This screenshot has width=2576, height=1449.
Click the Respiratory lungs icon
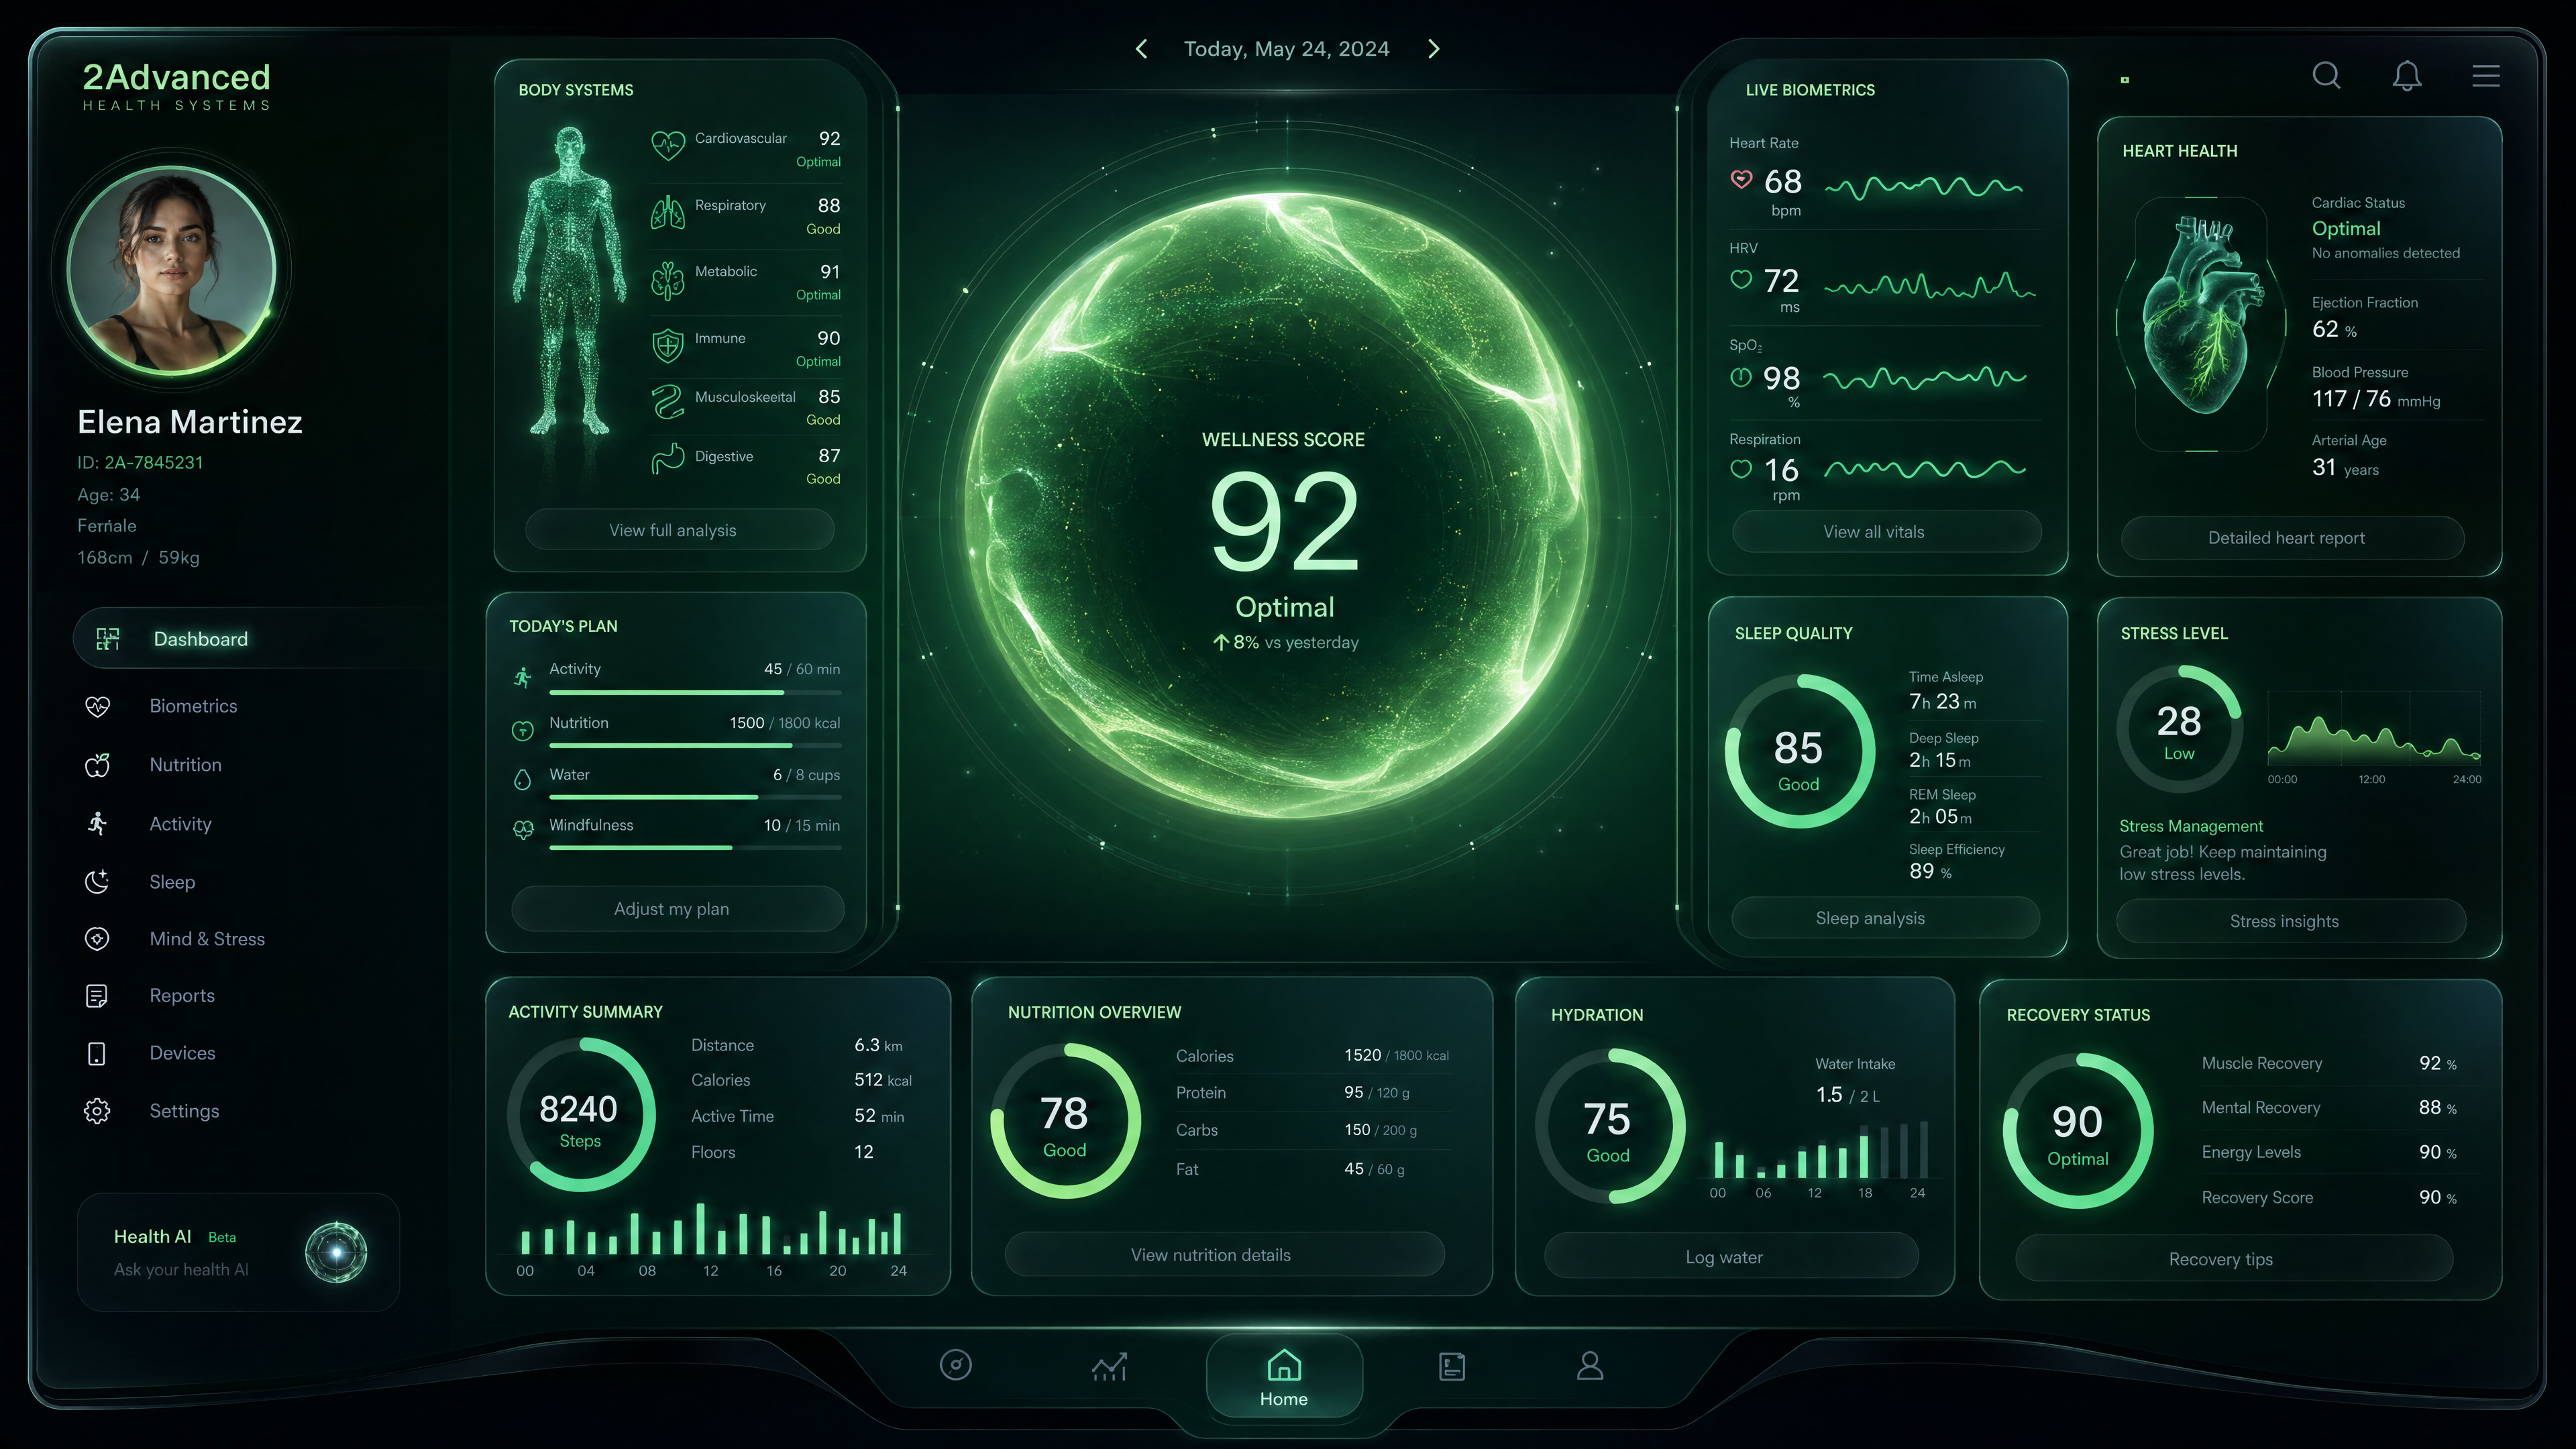668,213
